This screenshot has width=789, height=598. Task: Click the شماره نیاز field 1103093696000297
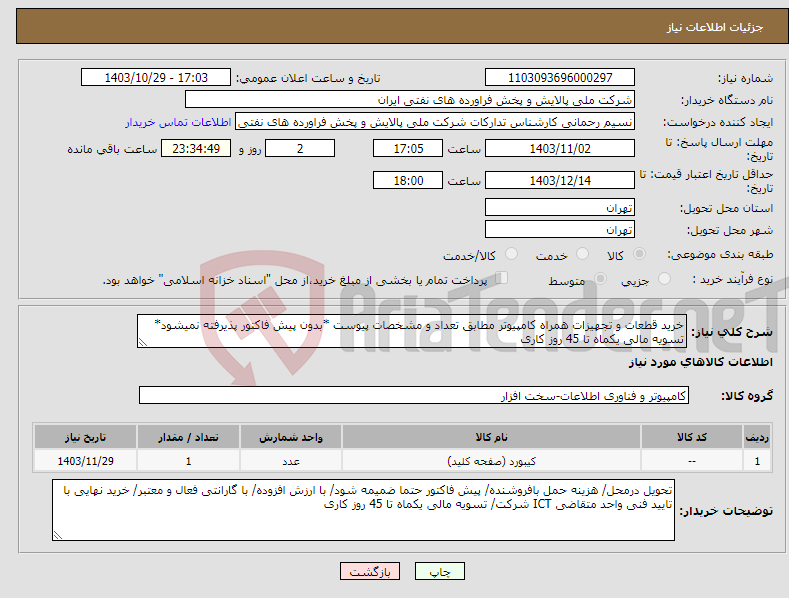(560, 78)
